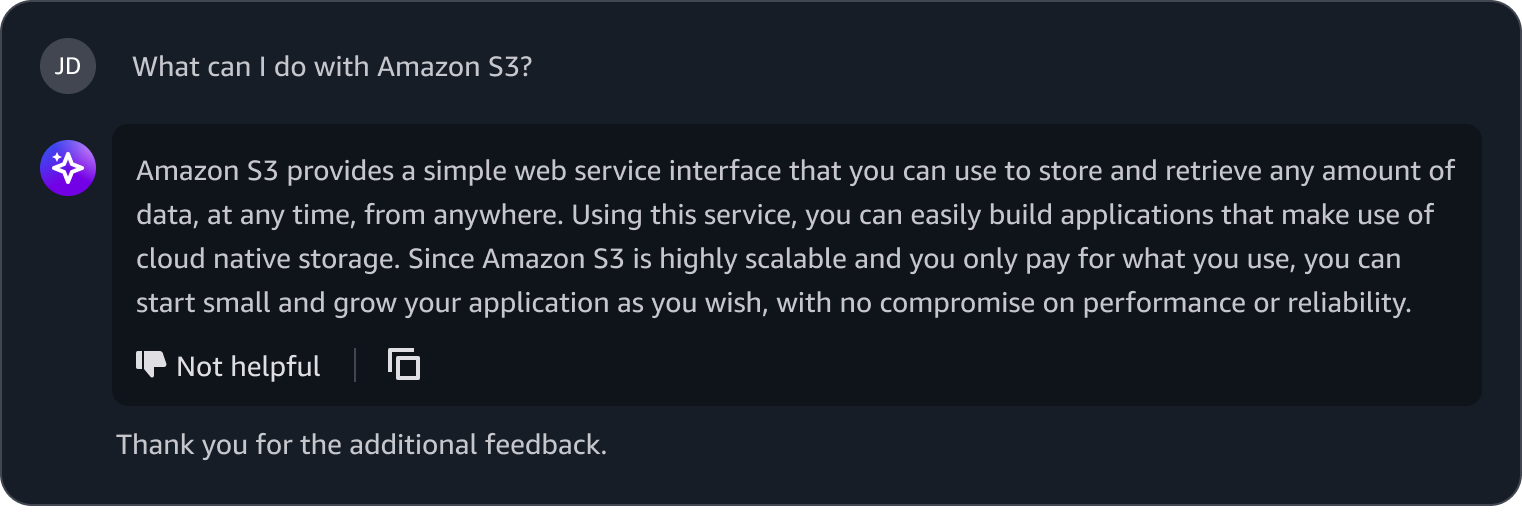The width and height of the screenshot is (1522, 514).
Task: Open the JD user avatar
Action: point(68,66)
